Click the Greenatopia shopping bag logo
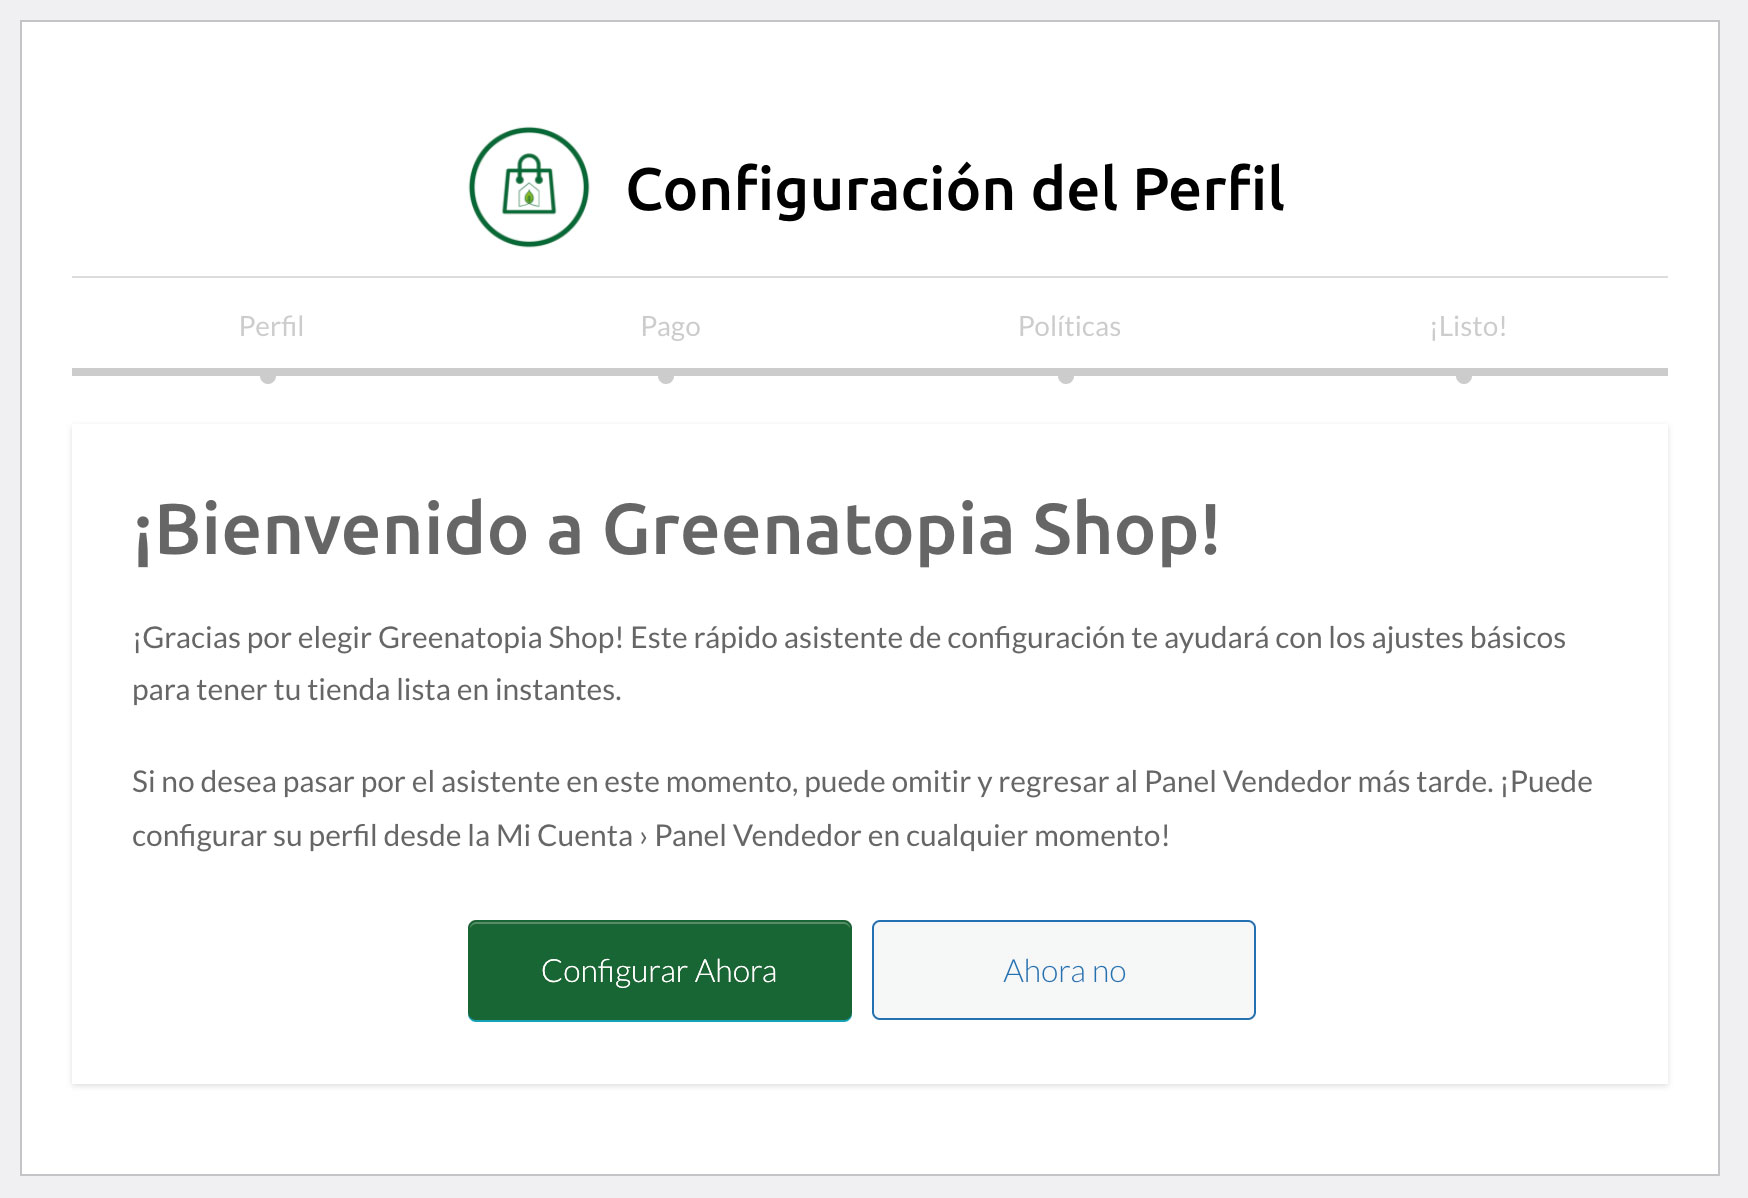Screen dimensions: 1748x1198 pos(529,187)
